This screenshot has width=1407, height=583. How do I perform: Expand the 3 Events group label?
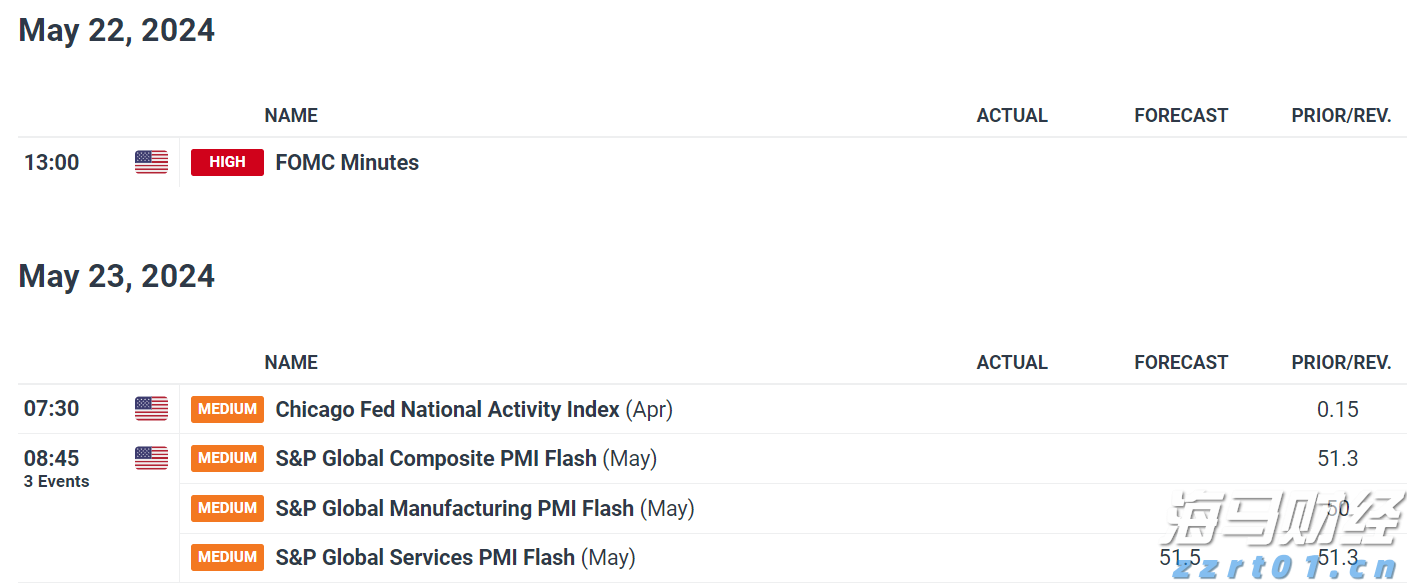[57, 481]
